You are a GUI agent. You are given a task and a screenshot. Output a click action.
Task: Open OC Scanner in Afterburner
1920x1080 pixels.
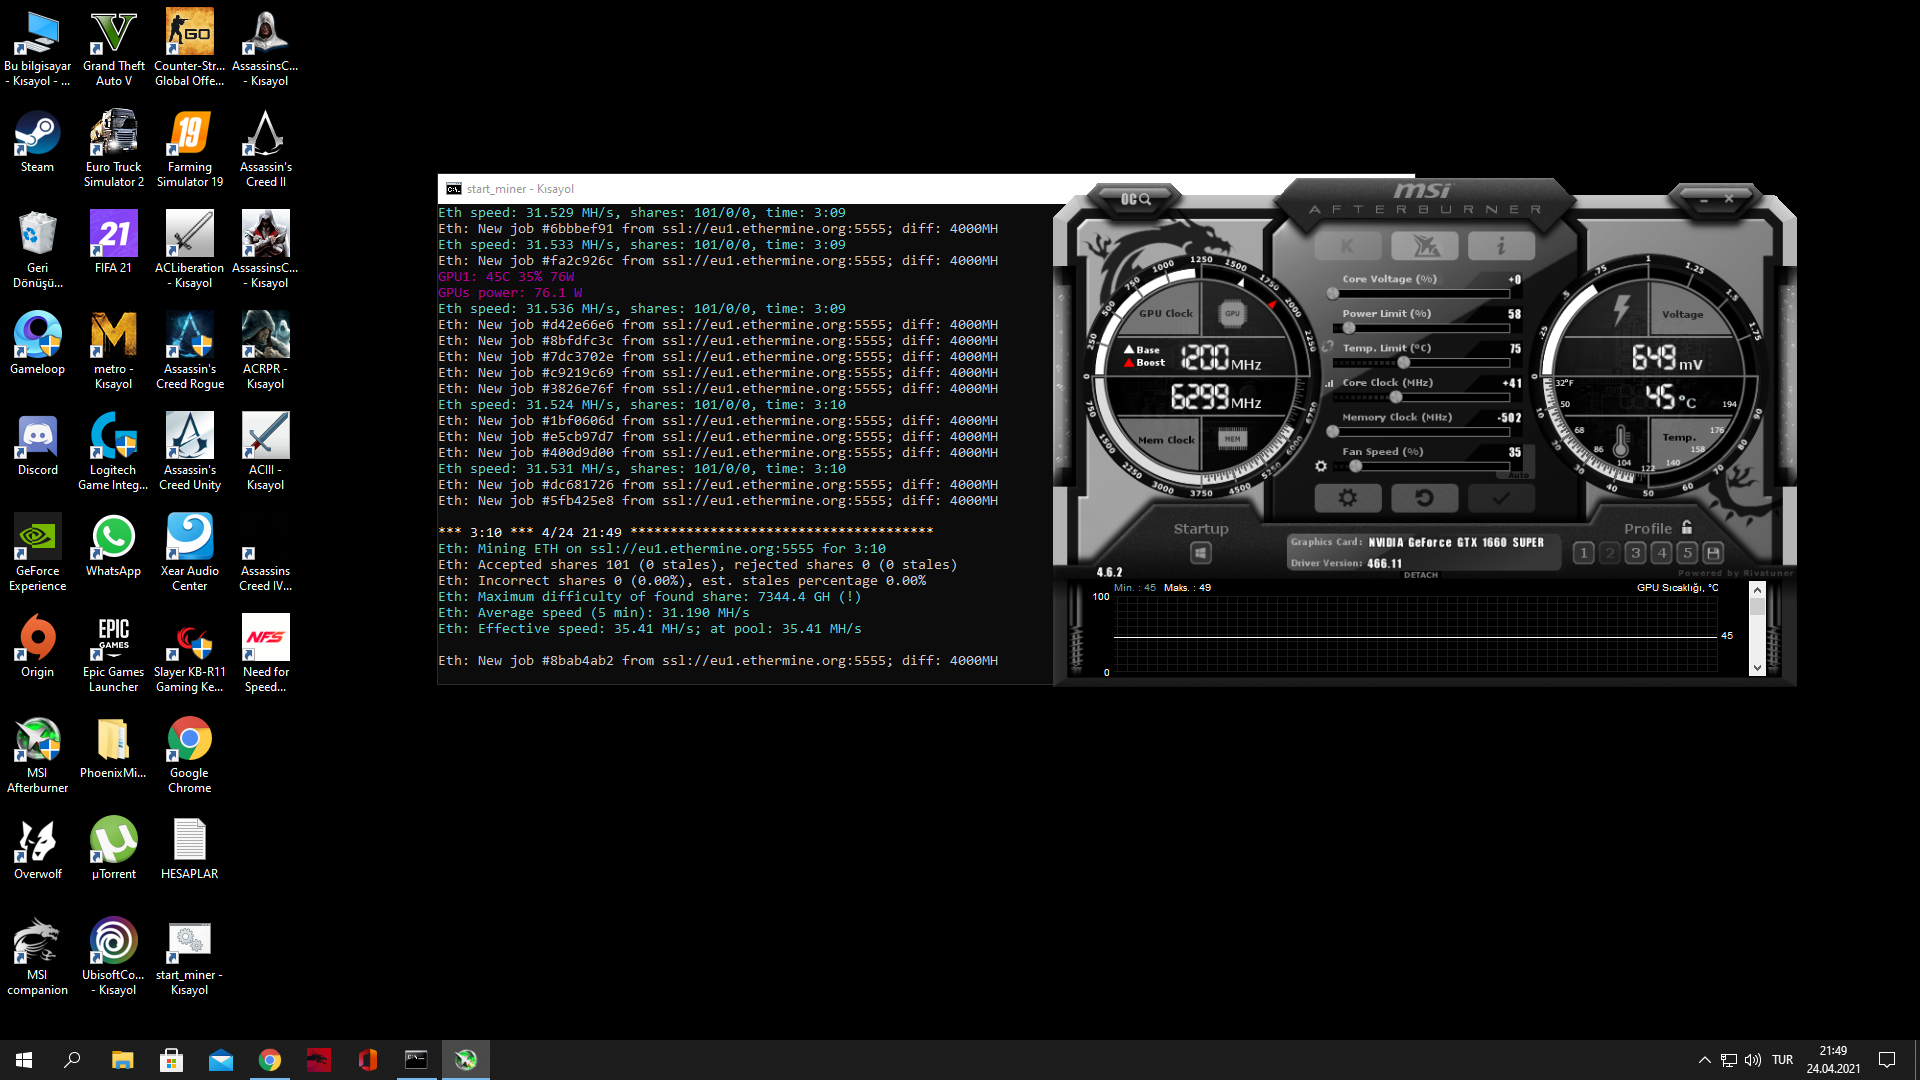(1135, 199)
